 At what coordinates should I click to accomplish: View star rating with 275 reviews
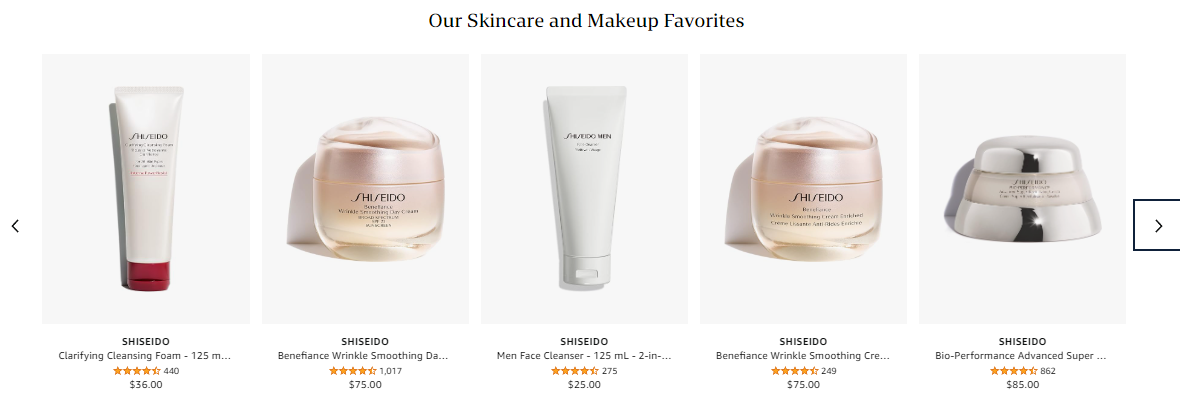pyautogui.click(x=575, y=370)
